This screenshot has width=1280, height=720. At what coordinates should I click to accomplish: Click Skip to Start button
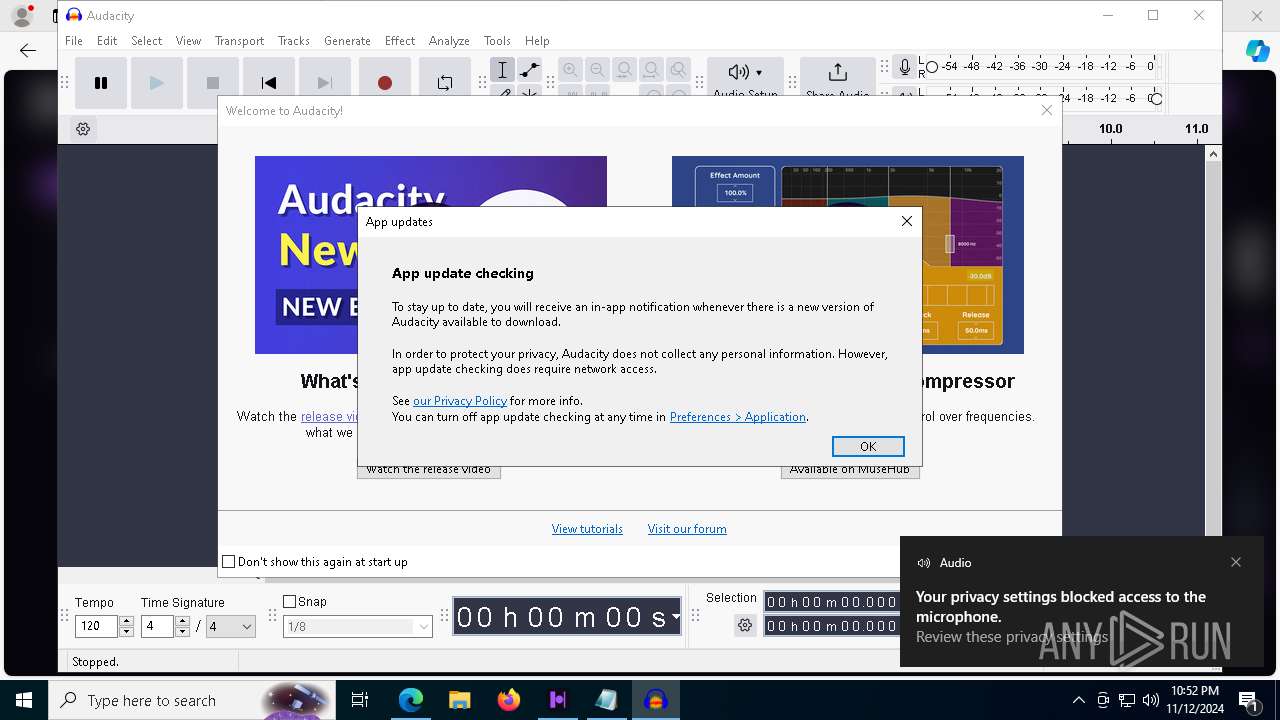(269, 83)
